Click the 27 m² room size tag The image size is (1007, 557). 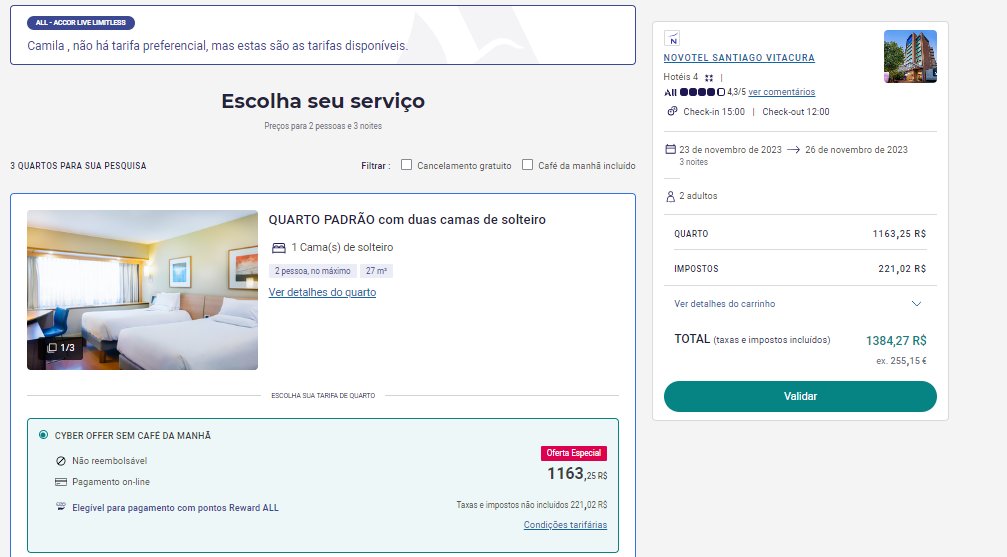[376, 271]
